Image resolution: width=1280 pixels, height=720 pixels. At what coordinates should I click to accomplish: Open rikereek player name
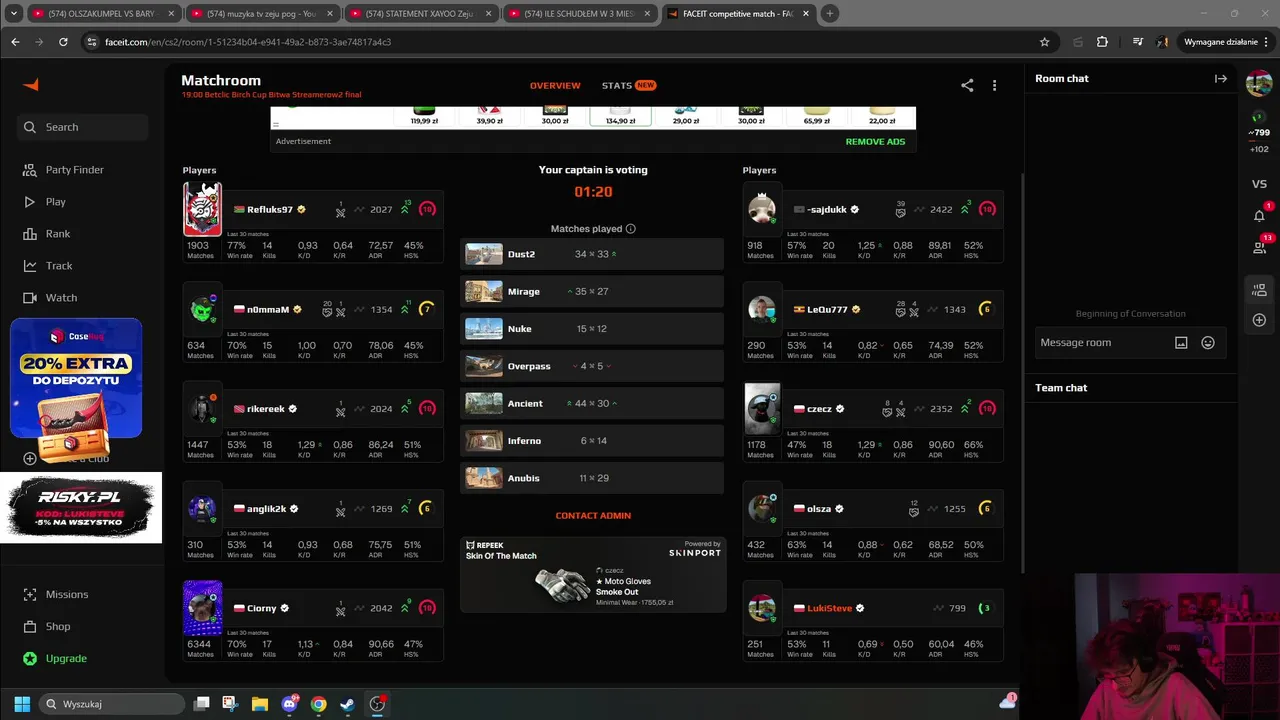(x=266, y=409)
